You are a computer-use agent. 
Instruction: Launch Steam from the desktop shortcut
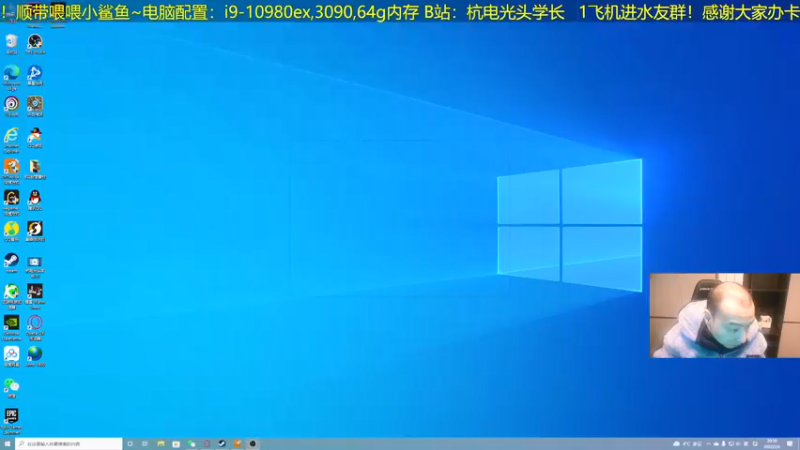(x=11, y=263)
